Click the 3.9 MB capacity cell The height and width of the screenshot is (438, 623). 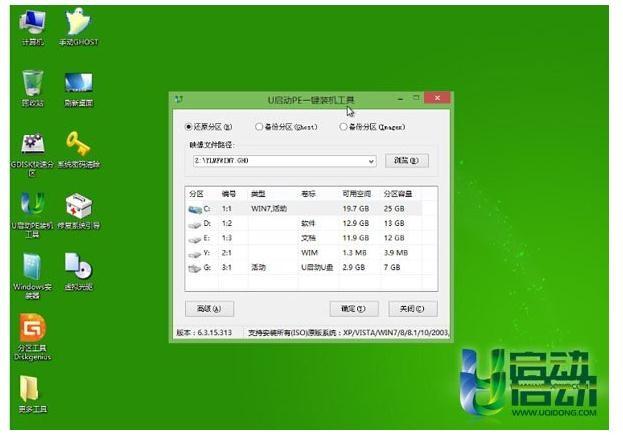click(396, 253)
